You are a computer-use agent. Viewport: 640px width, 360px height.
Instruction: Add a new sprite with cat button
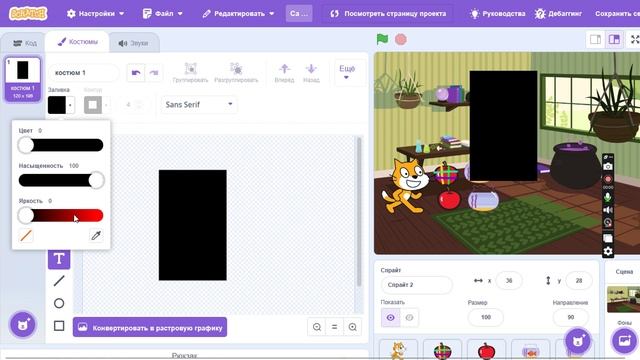[578, 340]
